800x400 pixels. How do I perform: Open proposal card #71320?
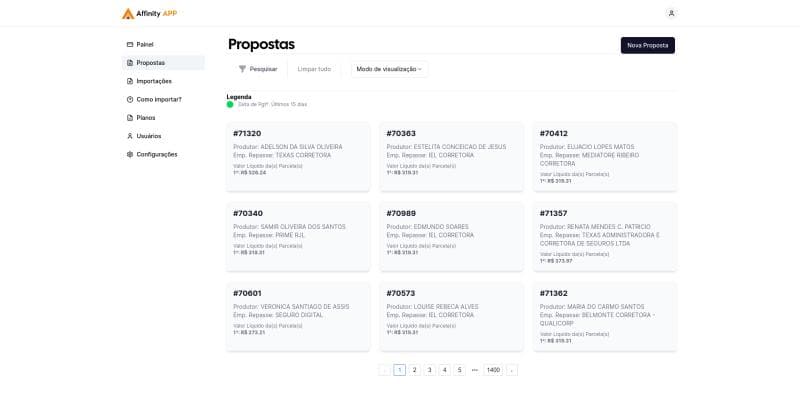(297, 155)
